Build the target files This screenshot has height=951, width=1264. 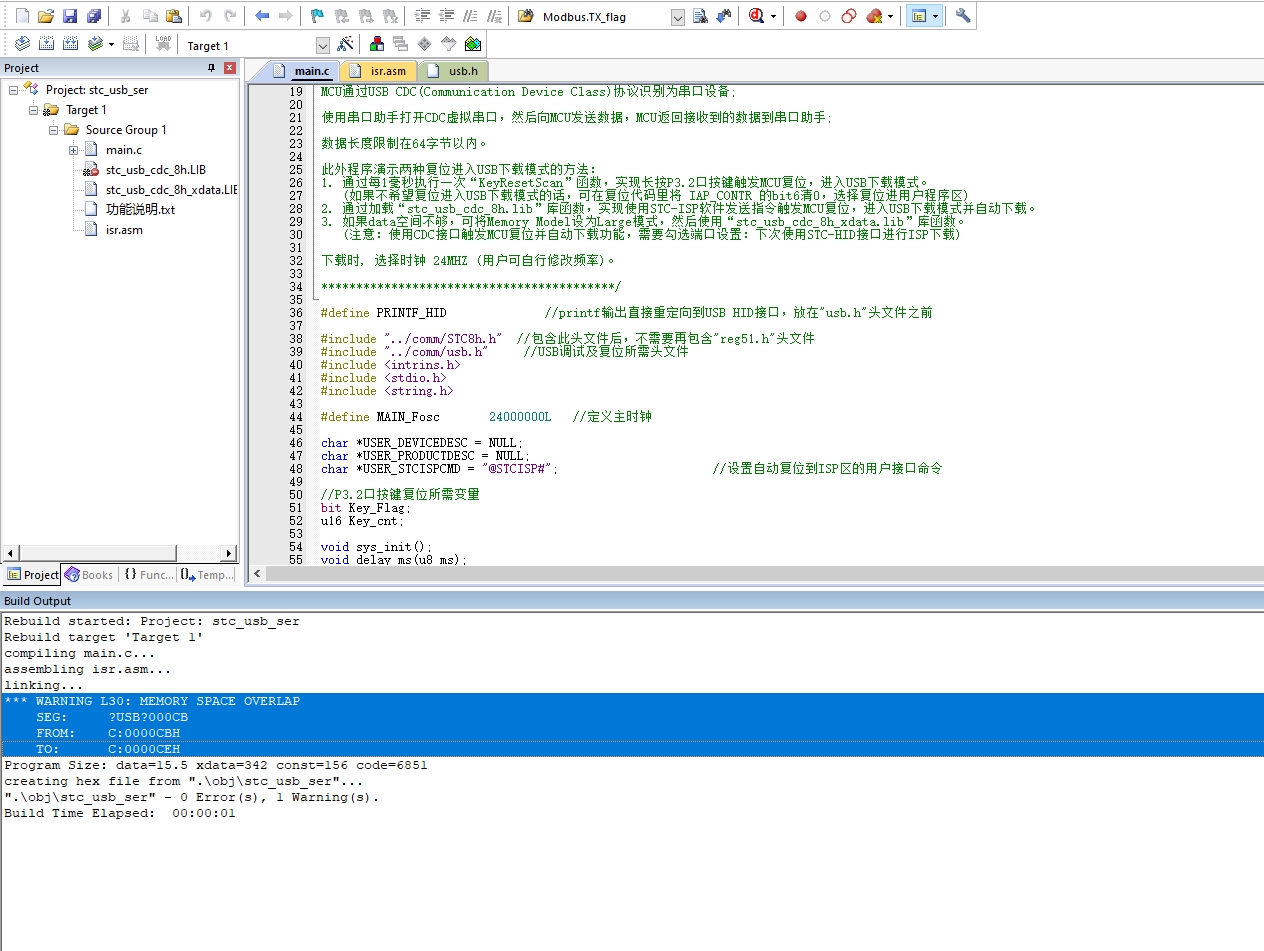click(x=46, y=44)
